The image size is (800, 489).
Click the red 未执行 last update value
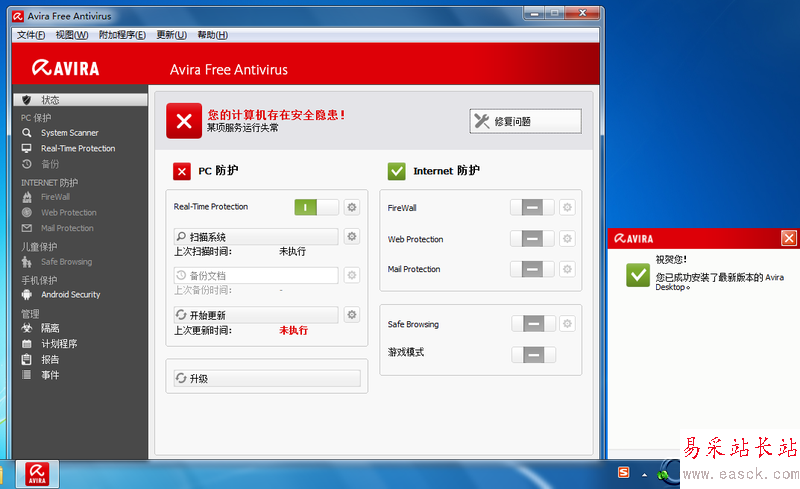tap(293, 330)
